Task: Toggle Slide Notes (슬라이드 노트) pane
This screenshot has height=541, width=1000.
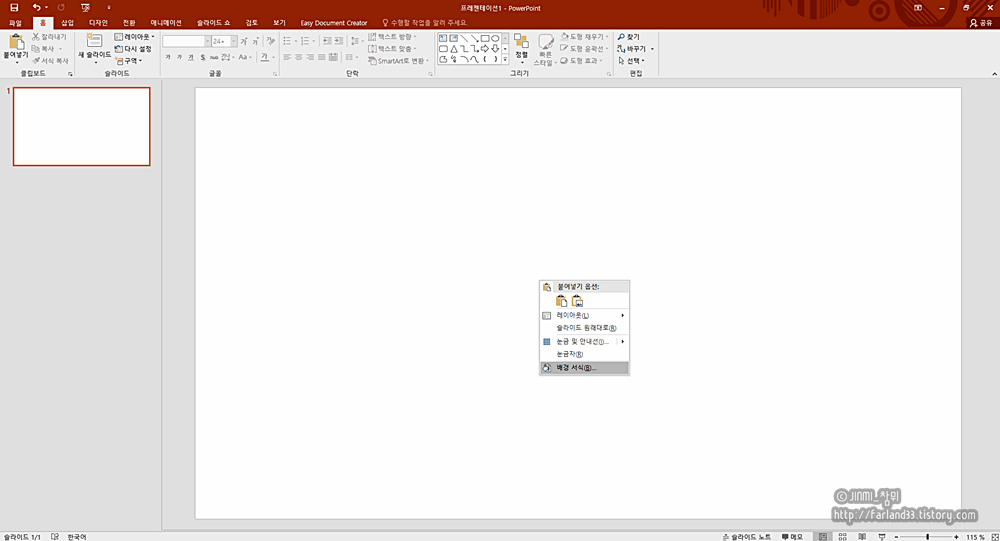Action: pos(747,537)
